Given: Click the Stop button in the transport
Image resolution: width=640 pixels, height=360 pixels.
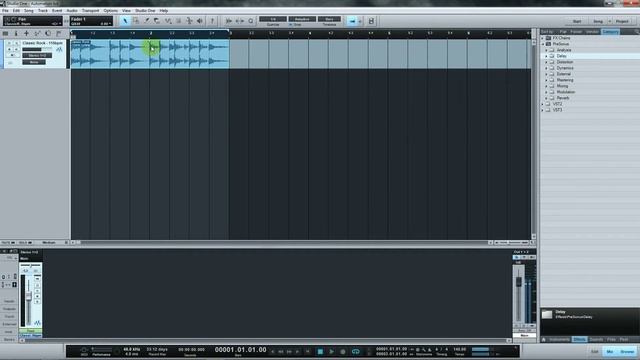Looking at the screenshot, I should 320,351.
